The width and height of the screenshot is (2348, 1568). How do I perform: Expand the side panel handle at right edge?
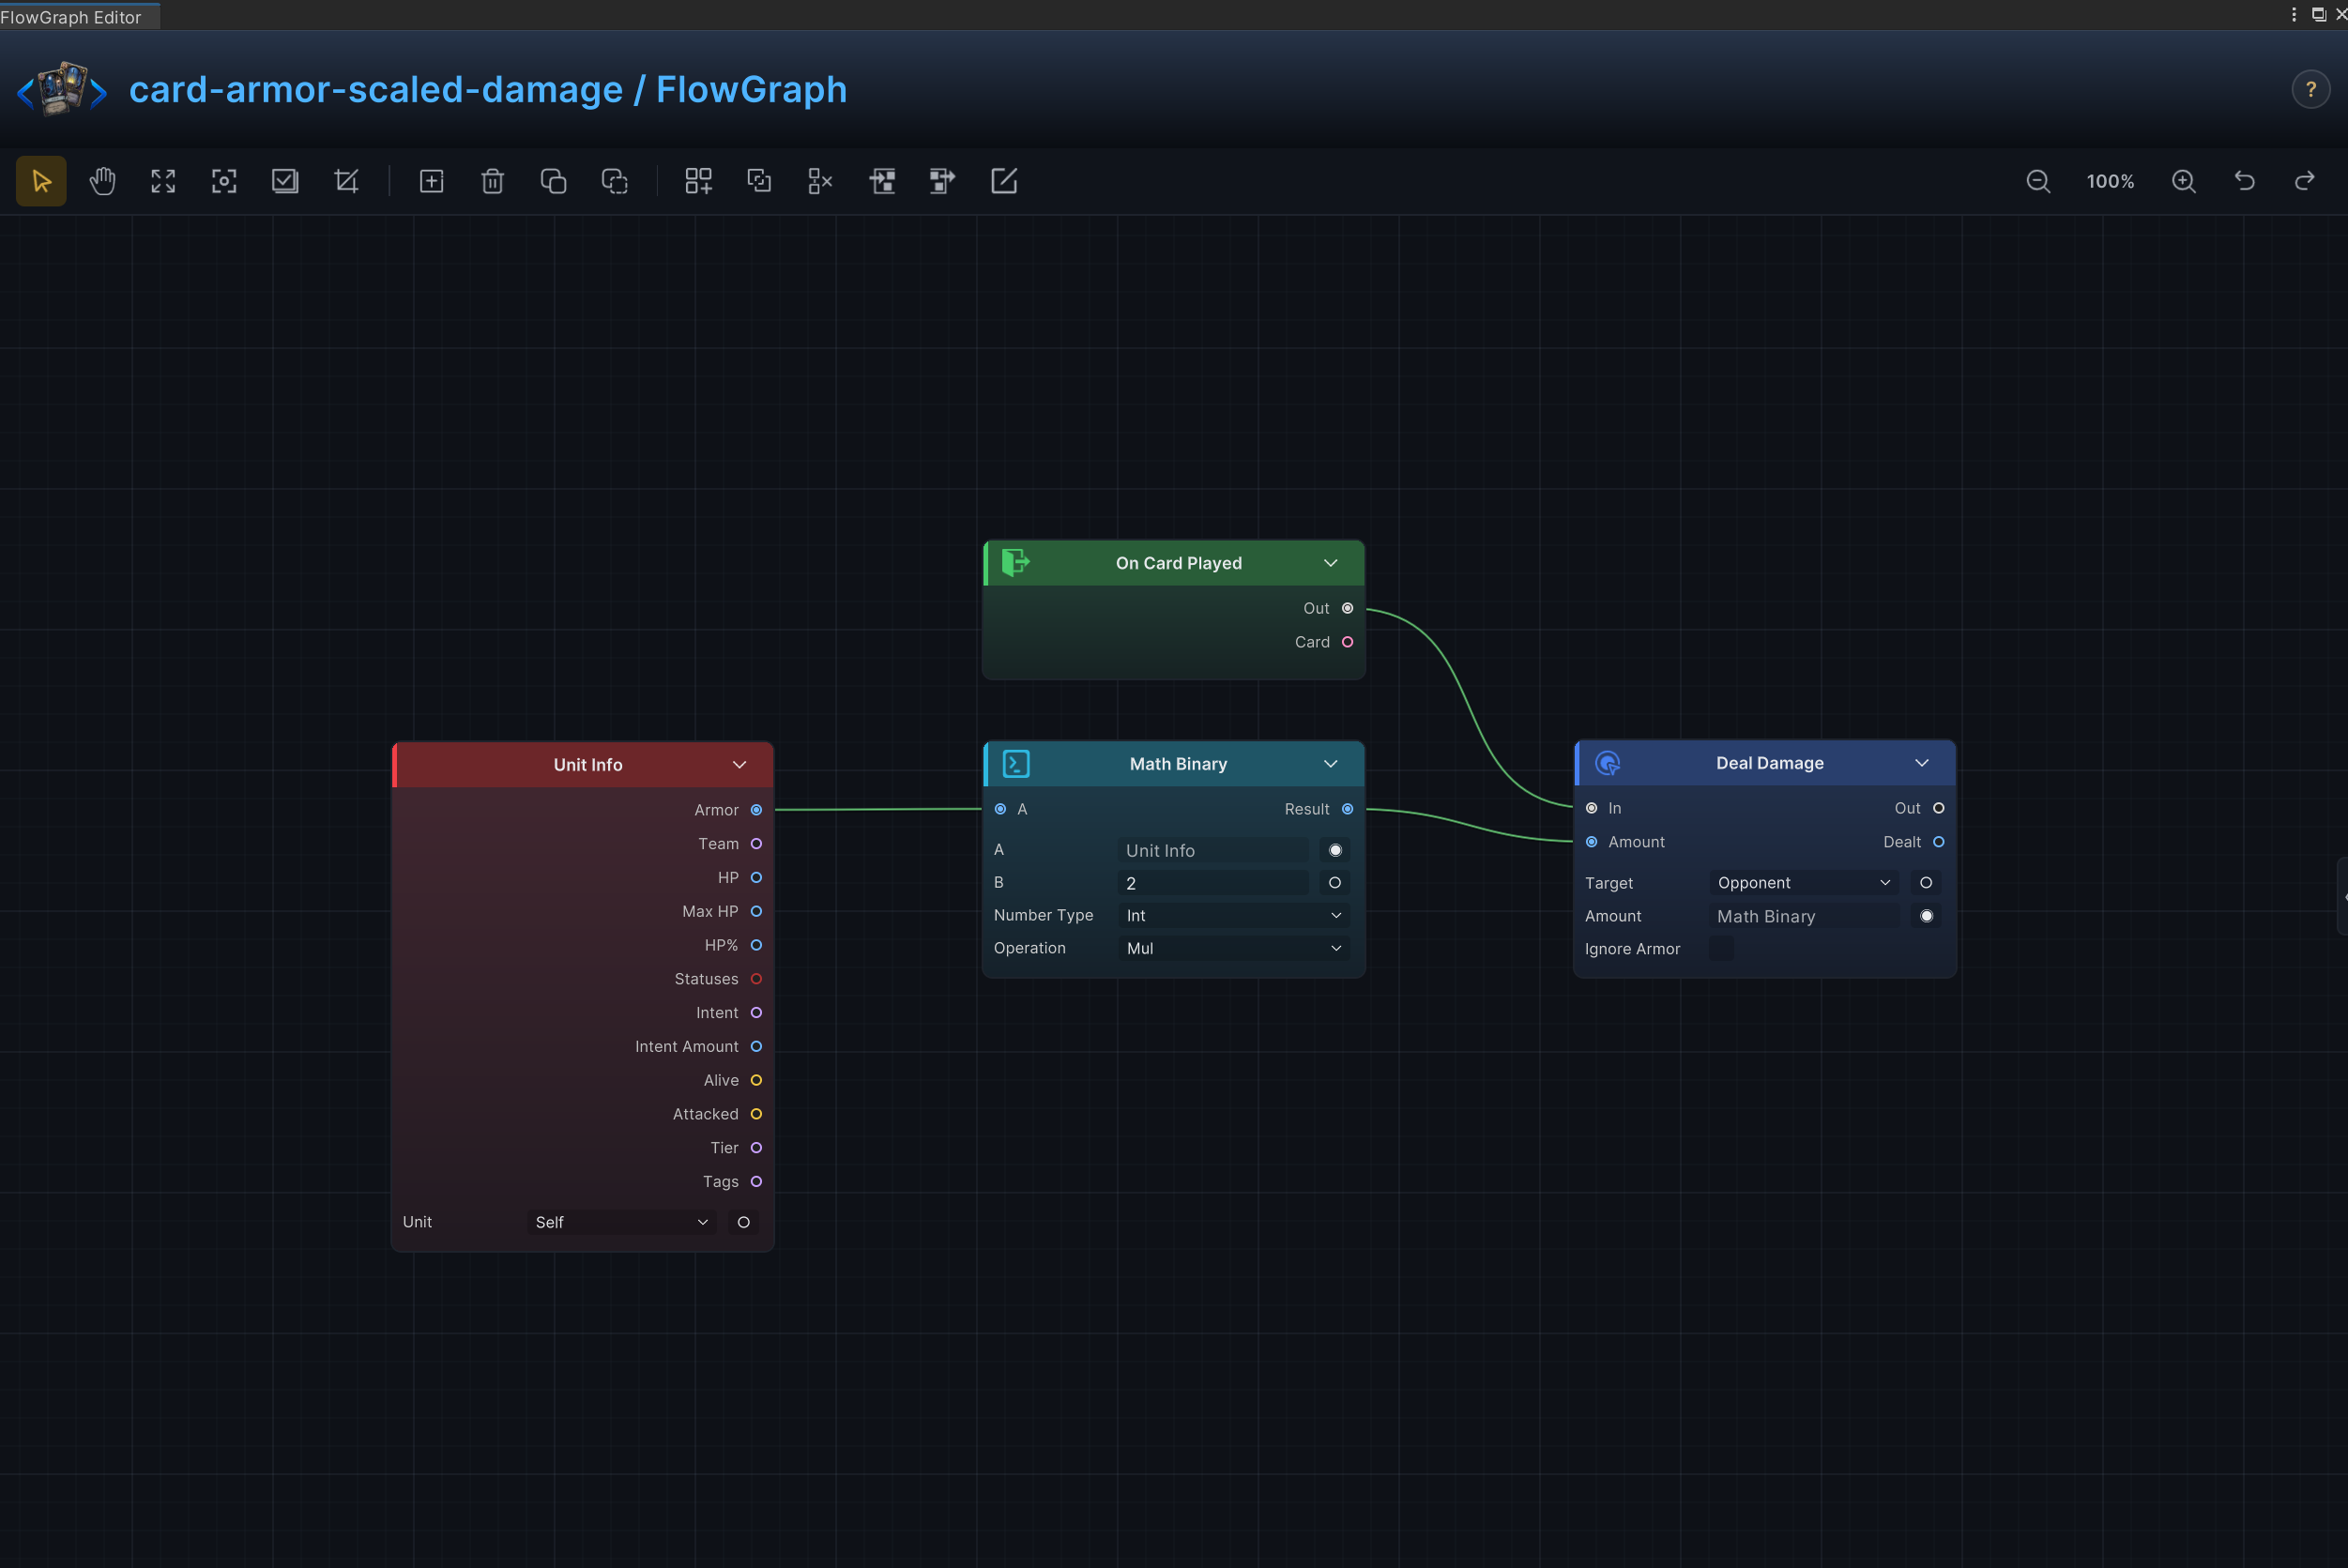[x=2342, y=896]
